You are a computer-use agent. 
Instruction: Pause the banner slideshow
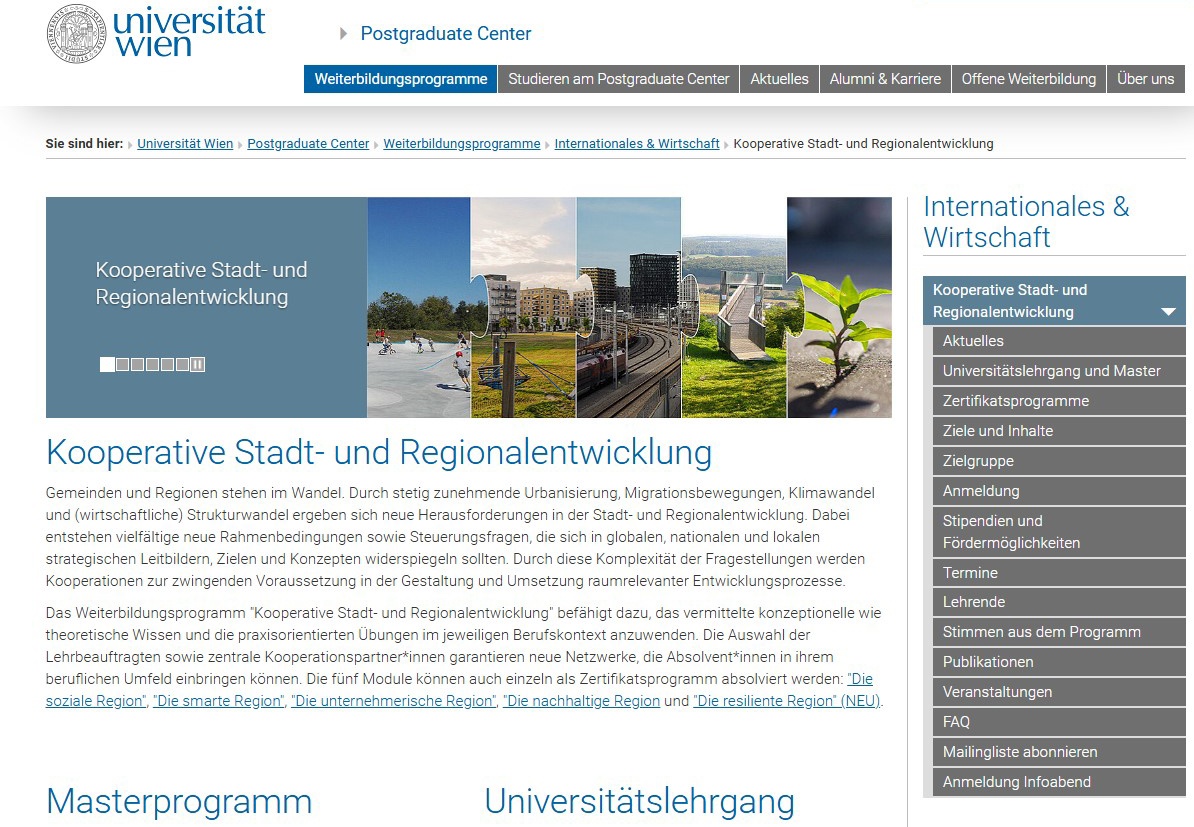(x=198, y=365)
